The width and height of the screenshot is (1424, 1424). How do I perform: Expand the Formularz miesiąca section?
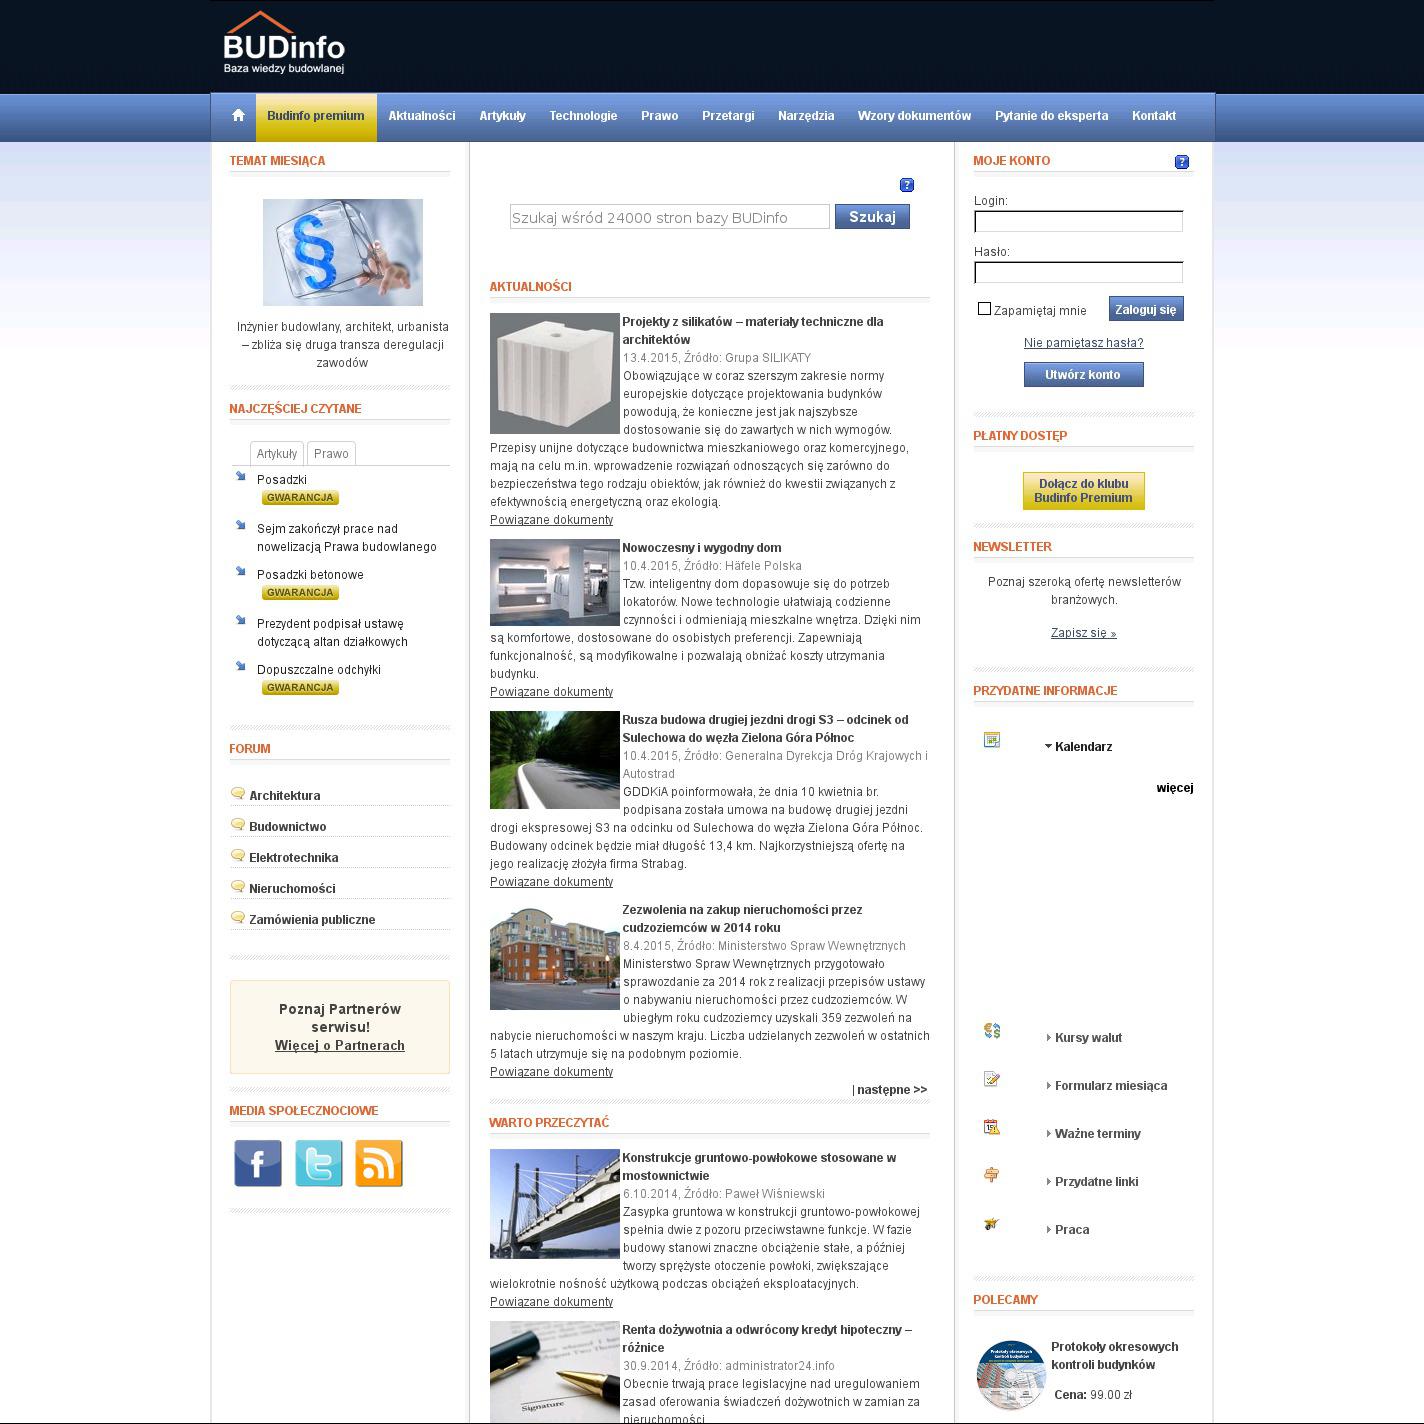click(x=1109, y=1086)
